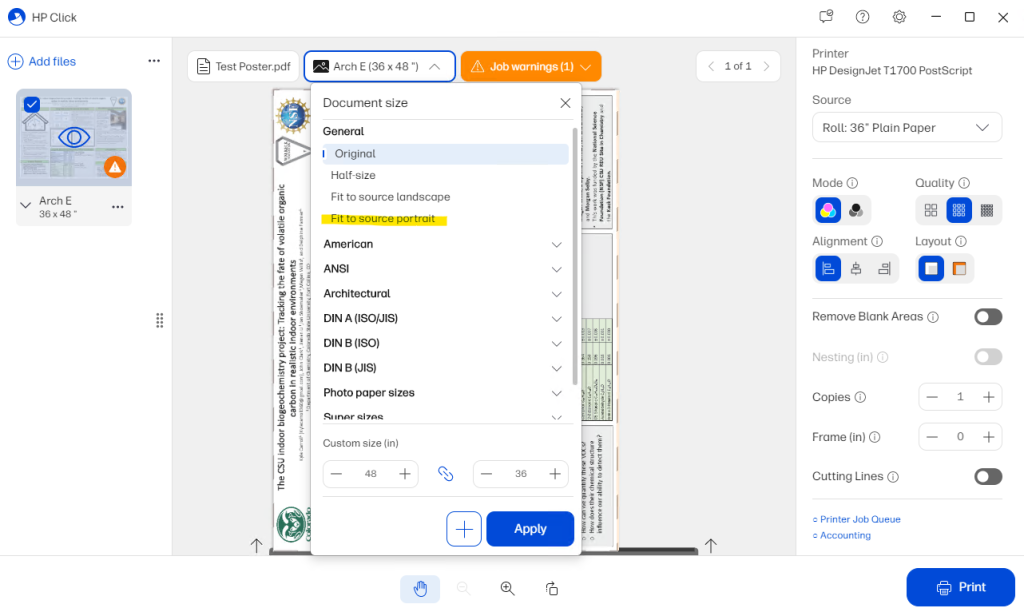Viewport: 1024px width, 616px height.
Task: Increase the Copies count
Action: [989, 397]
